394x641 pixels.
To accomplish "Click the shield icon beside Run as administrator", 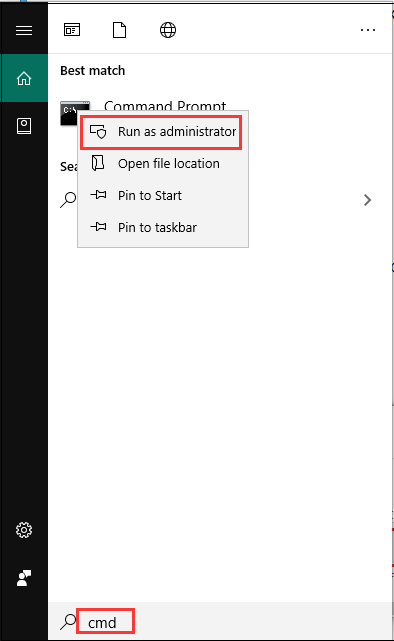I will click(x=98, y=132).
